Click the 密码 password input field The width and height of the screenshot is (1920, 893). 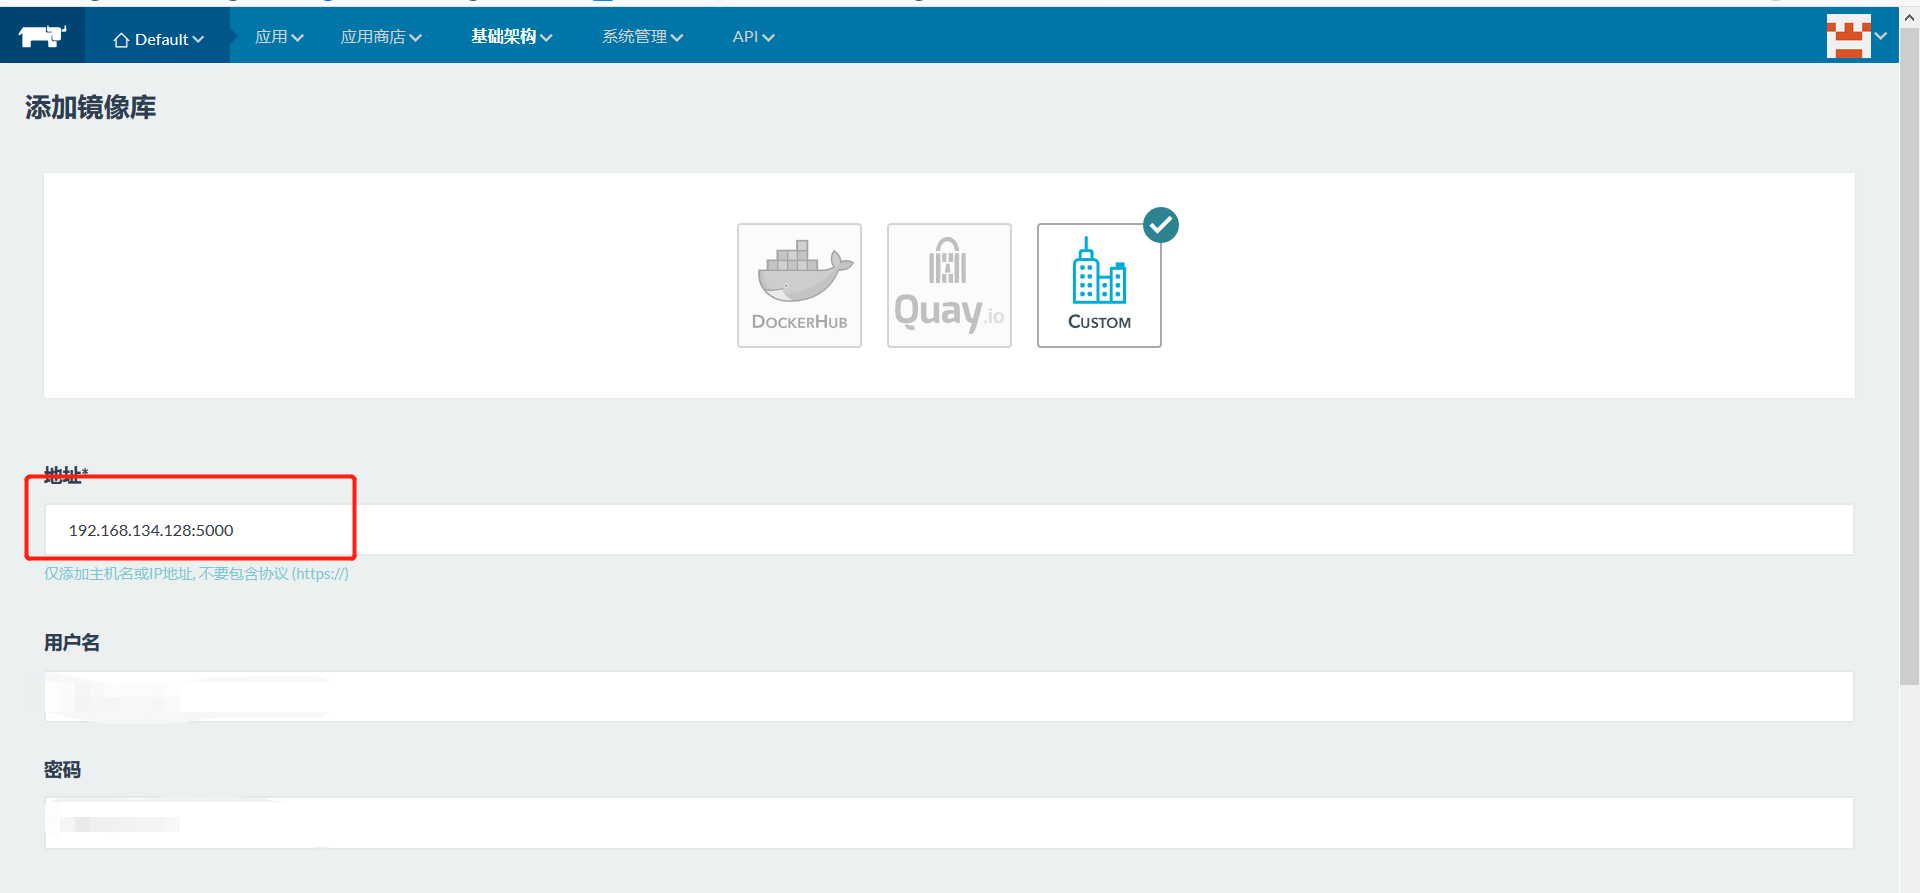tap(949, 823)
